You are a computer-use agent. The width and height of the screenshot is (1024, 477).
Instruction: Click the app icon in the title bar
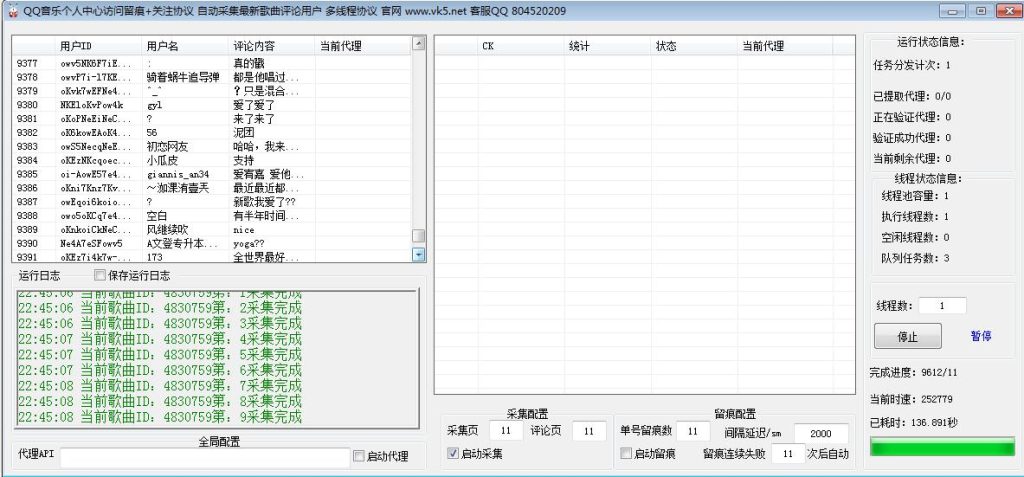tap(12, 11)
